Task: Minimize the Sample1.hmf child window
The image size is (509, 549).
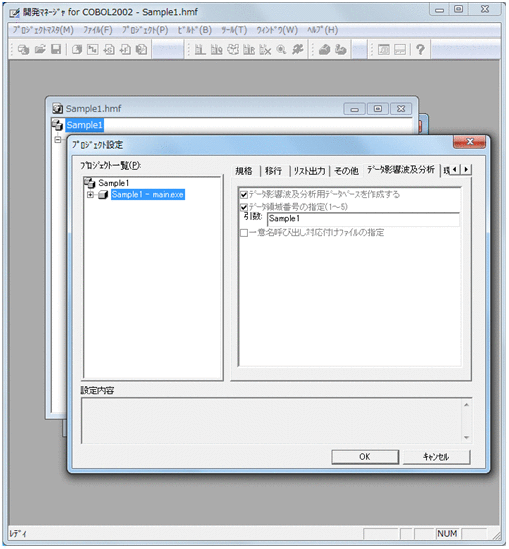Action: (x=354, y=109)
